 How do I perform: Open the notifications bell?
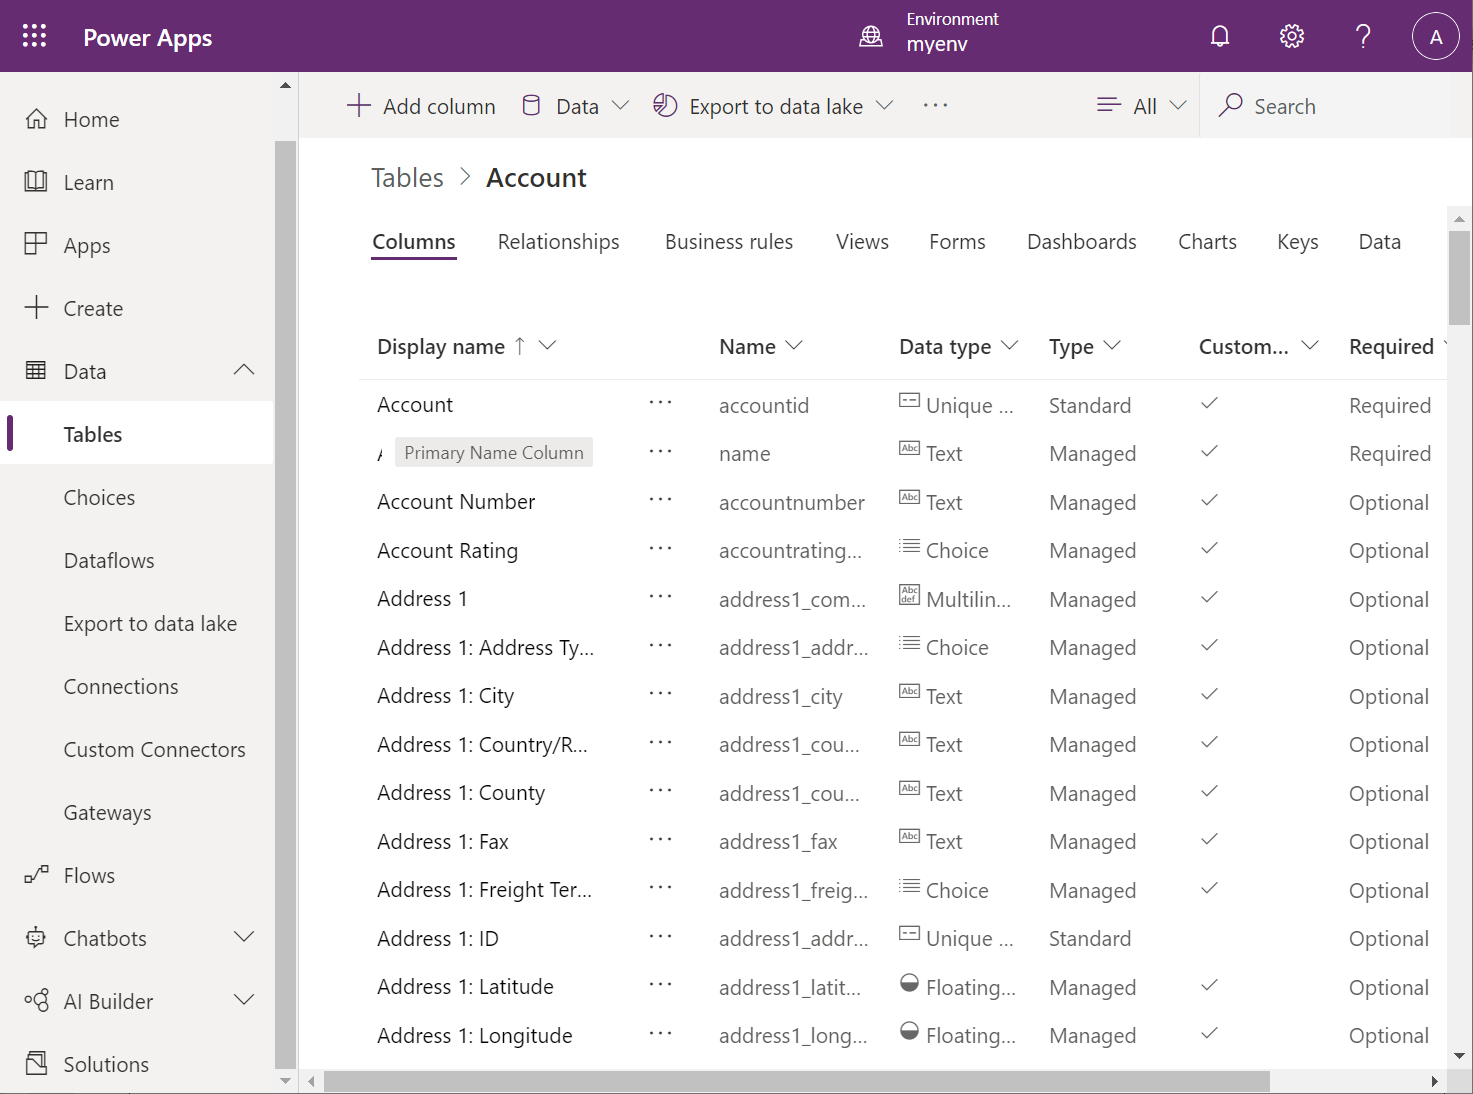point(1220,37)
